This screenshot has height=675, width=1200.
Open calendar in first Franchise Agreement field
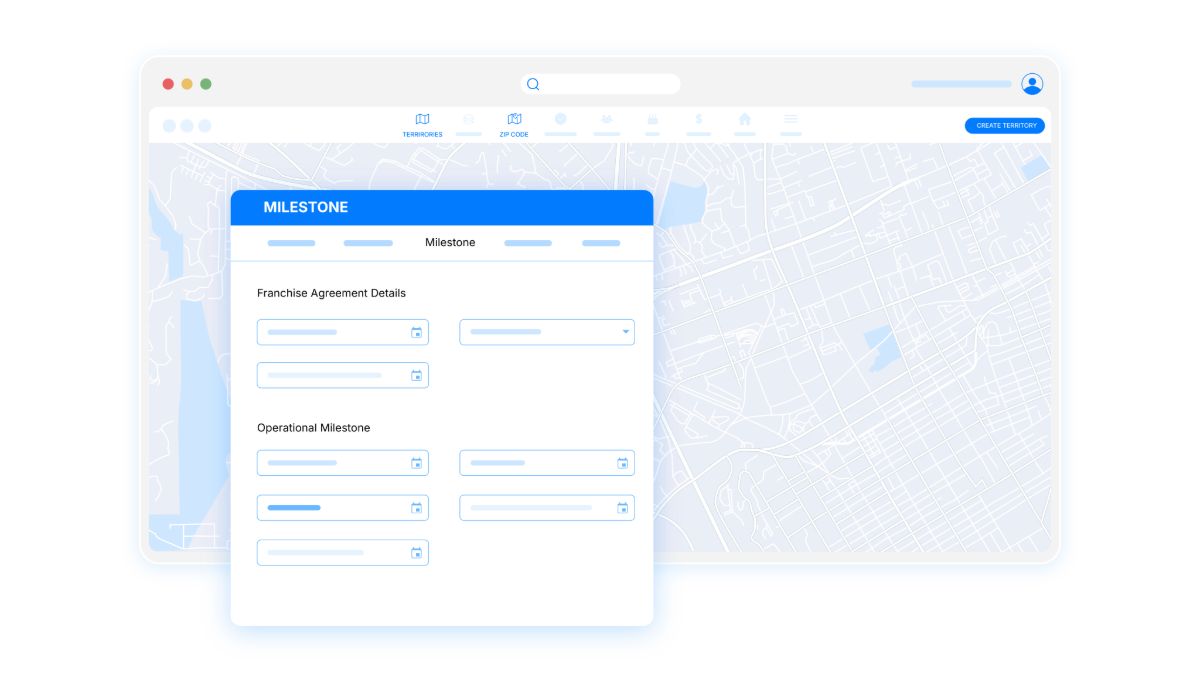pyautogui.click(x=416, y=333)
